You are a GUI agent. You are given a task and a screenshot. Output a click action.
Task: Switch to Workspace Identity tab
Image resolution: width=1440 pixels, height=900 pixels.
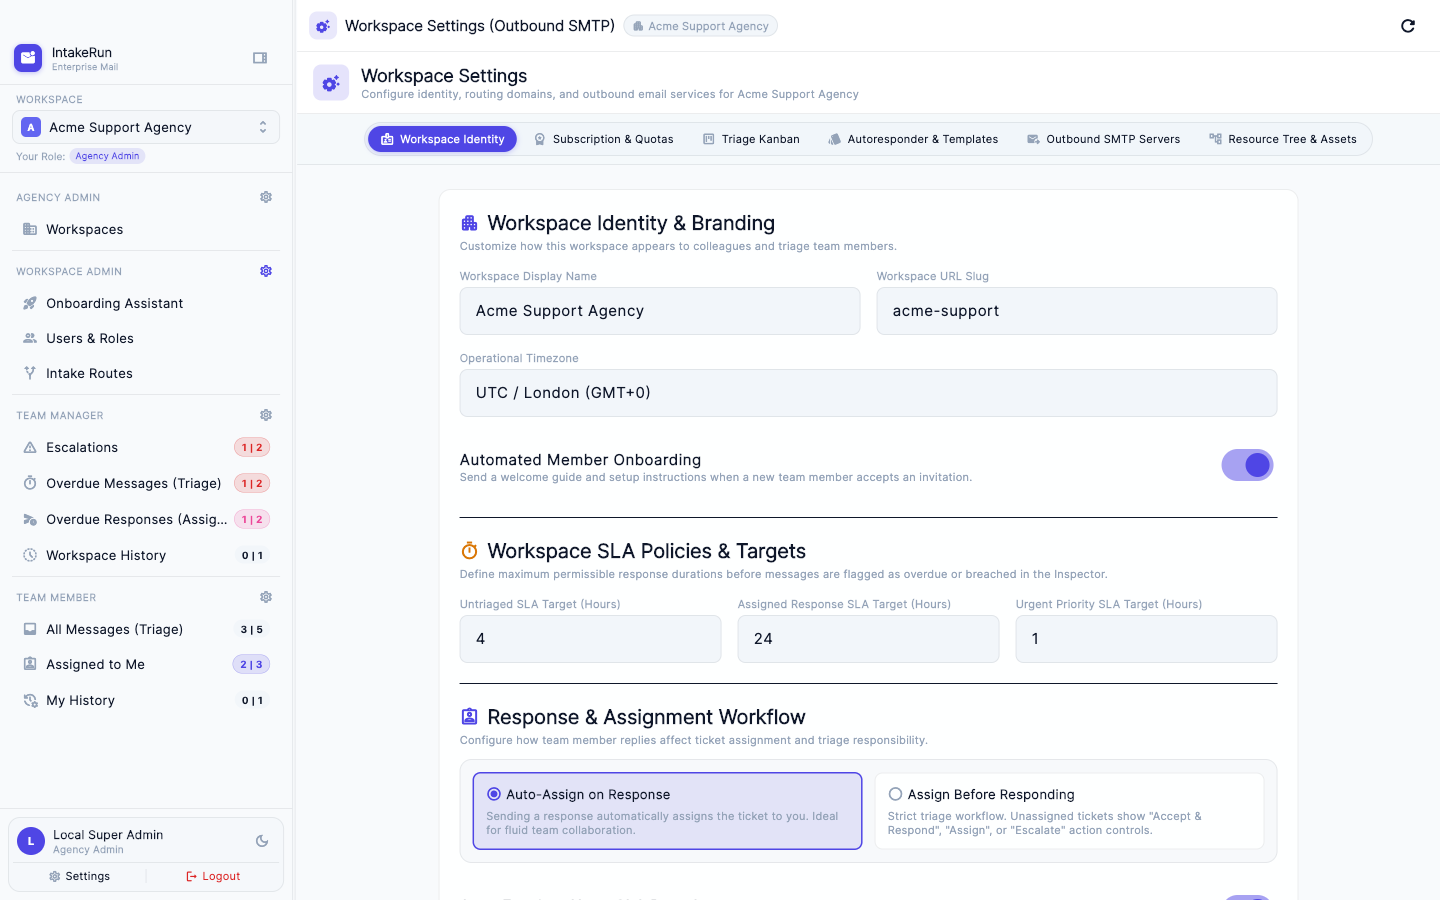point(442,139)
